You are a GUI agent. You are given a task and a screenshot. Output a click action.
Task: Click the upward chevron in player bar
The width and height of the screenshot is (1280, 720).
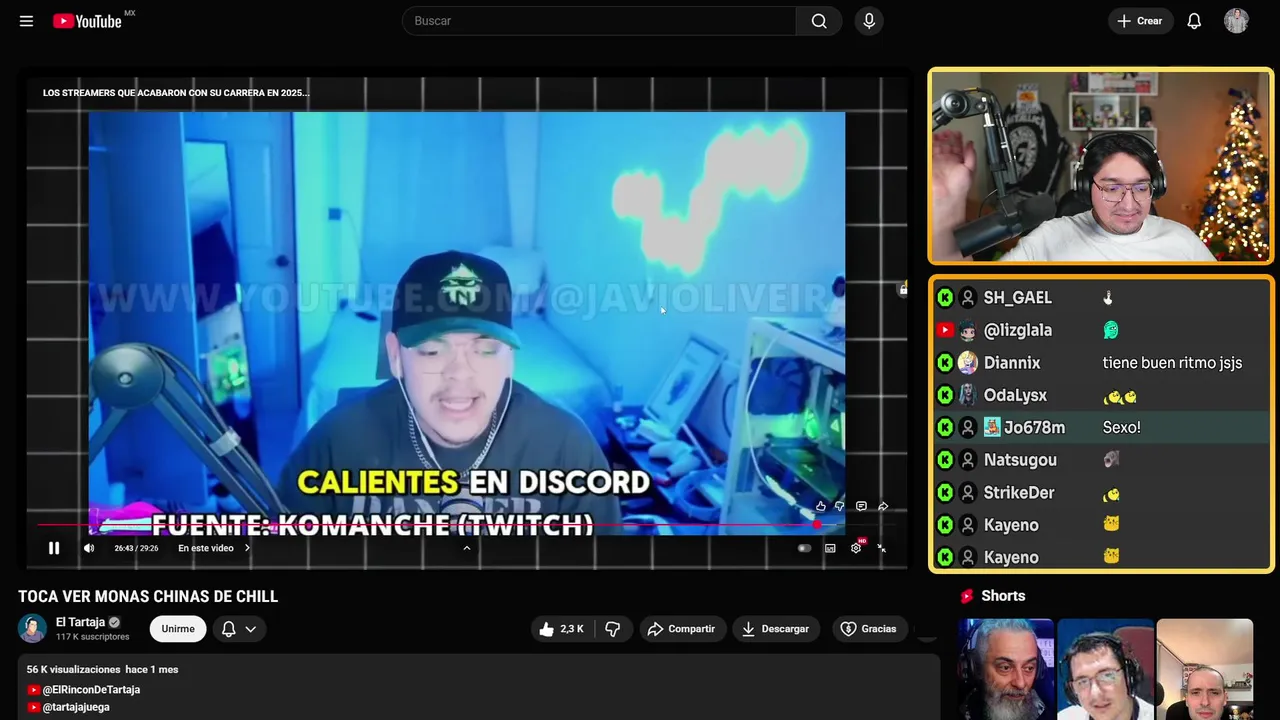pyautogui.click(x=466, y=548)
